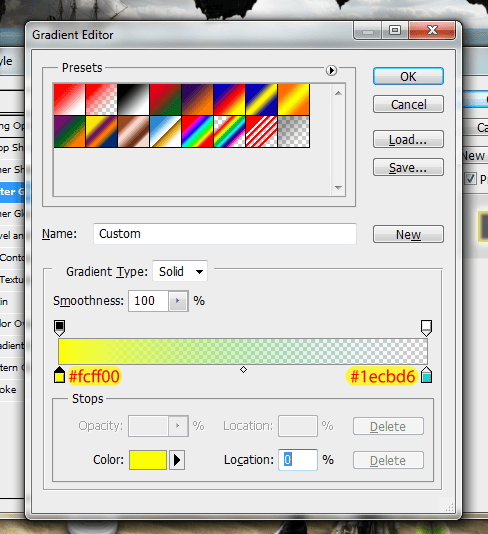Click the color stop Location field
This screenshot has width=488, height=534.
pos(298,460)
